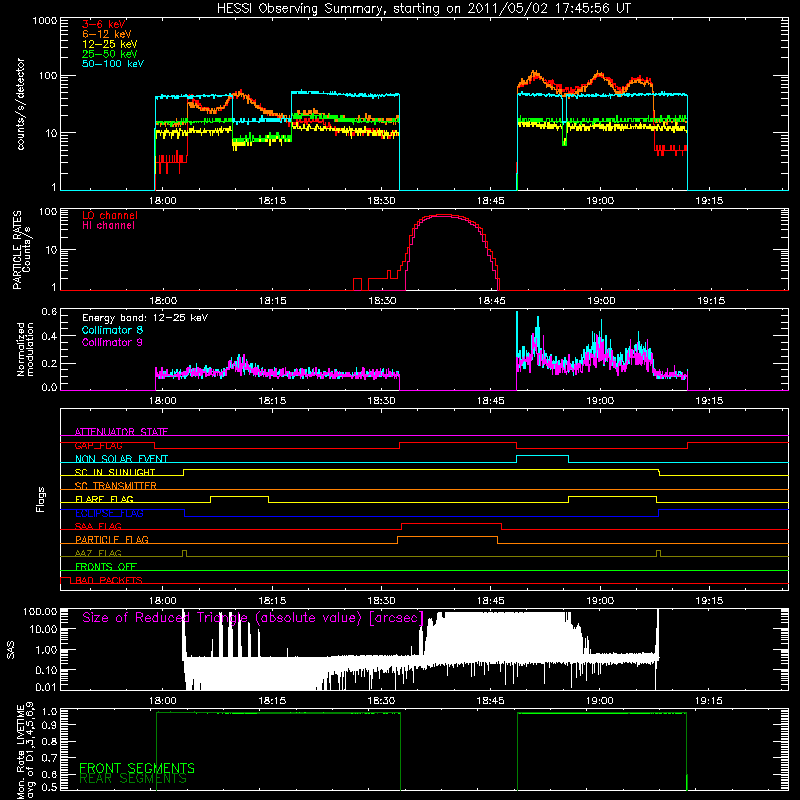Click the 18:30 tick under the modulation plot
800x800 pixels.
click(x=382, y=401)
